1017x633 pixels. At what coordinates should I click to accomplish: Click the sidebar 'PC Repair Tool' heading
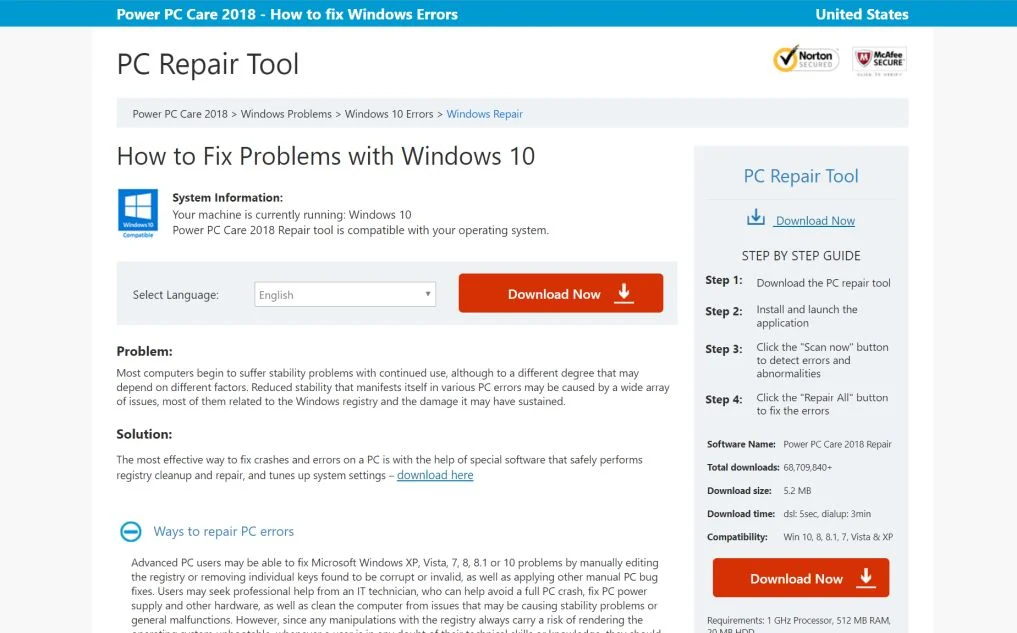coord(801,176)
